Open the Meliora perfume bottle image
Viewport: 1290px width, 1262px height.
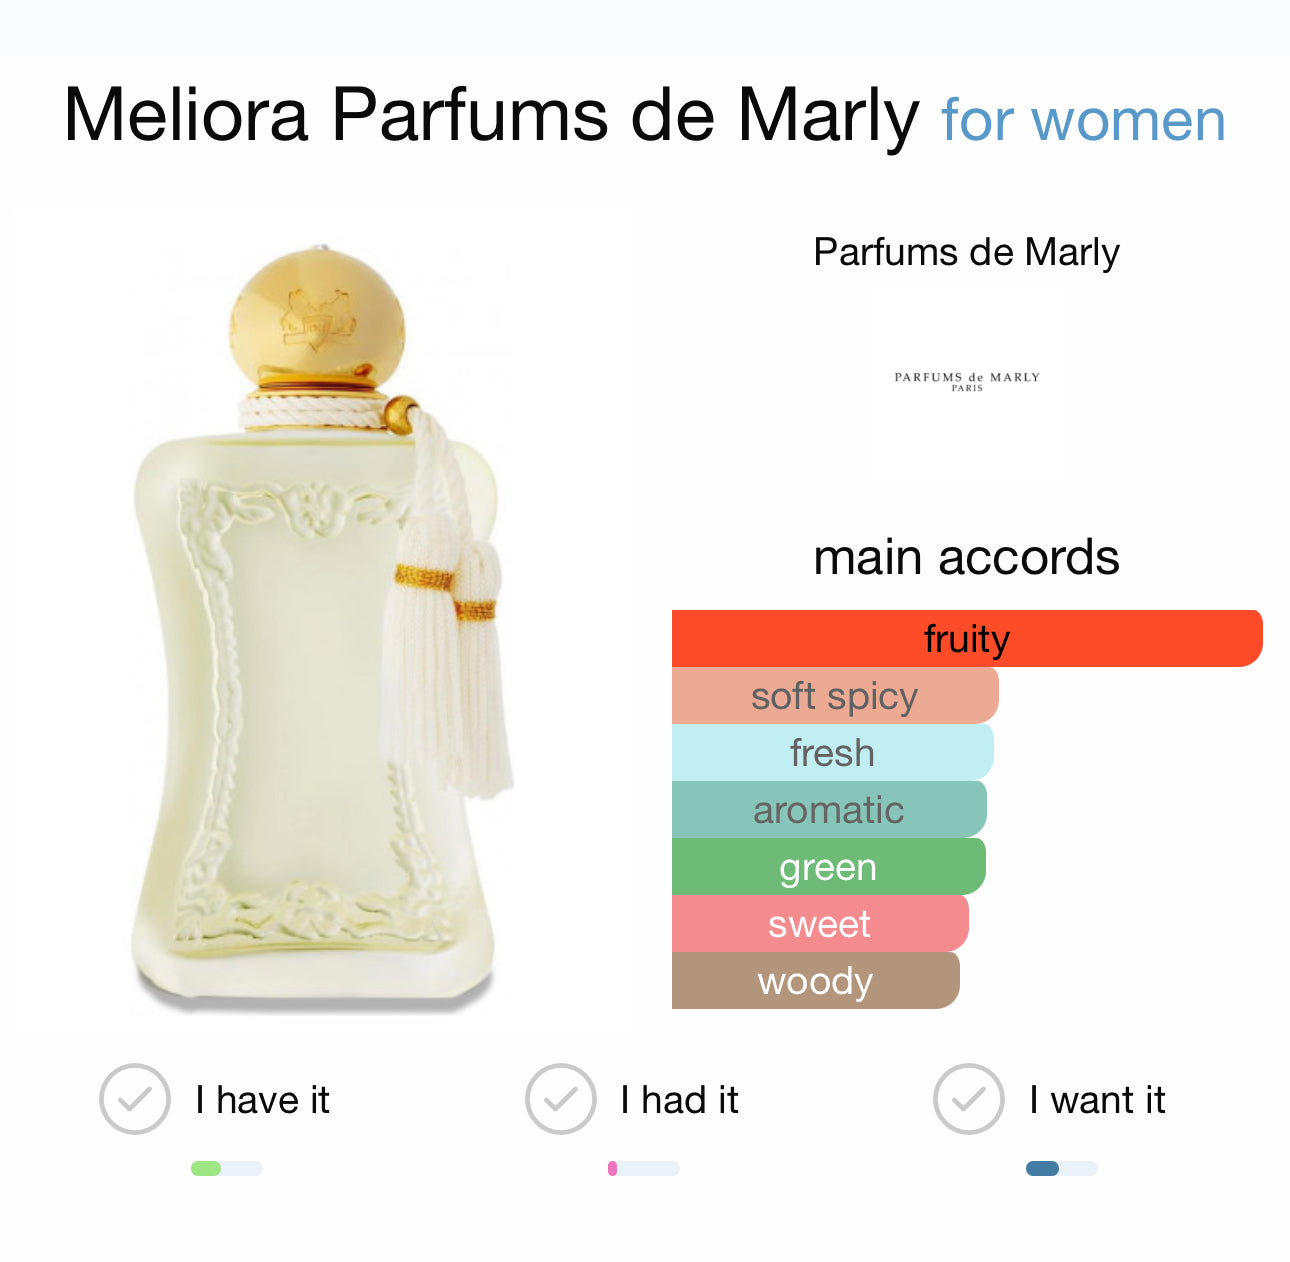(318, 625)
